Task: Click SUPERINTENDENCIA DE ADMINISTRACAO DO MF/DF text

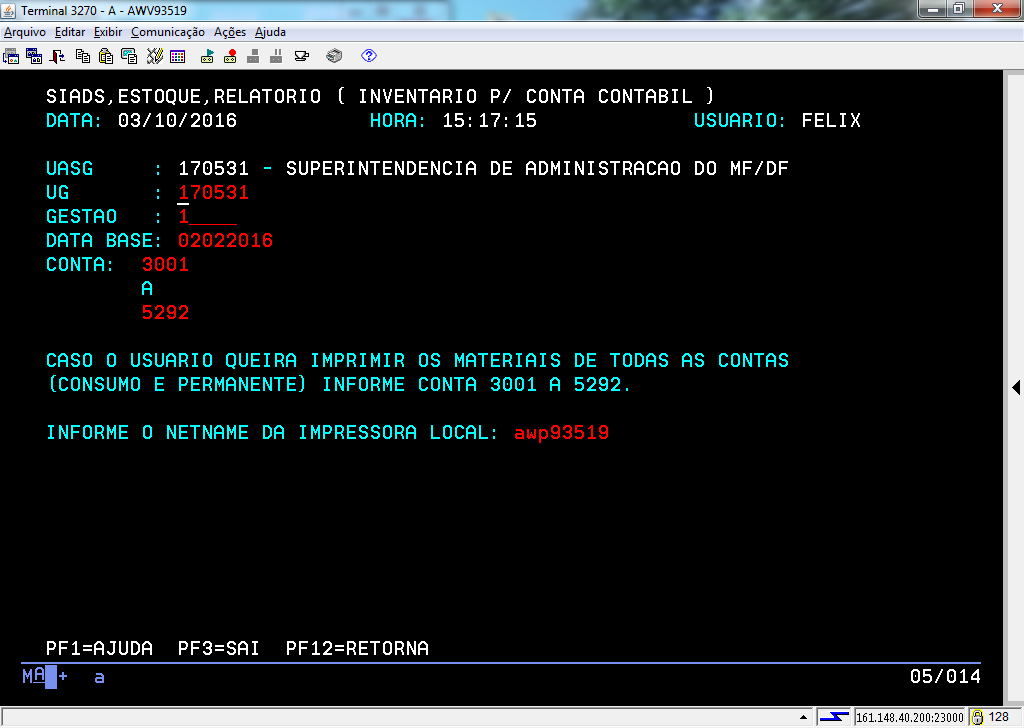Action: click(537, 168)
